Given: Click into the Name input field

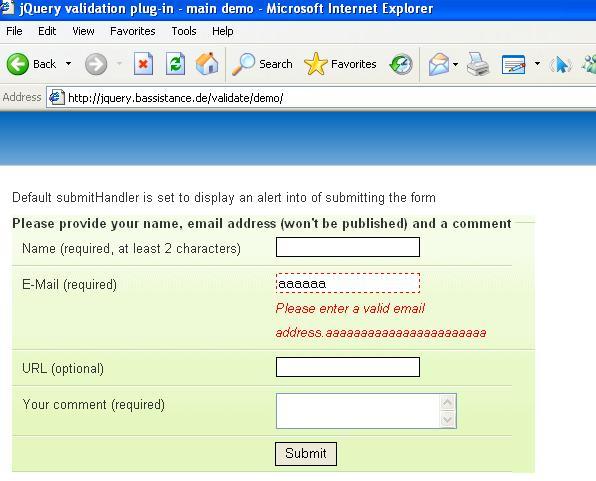Looking at the screenshot, I should 348,247.
